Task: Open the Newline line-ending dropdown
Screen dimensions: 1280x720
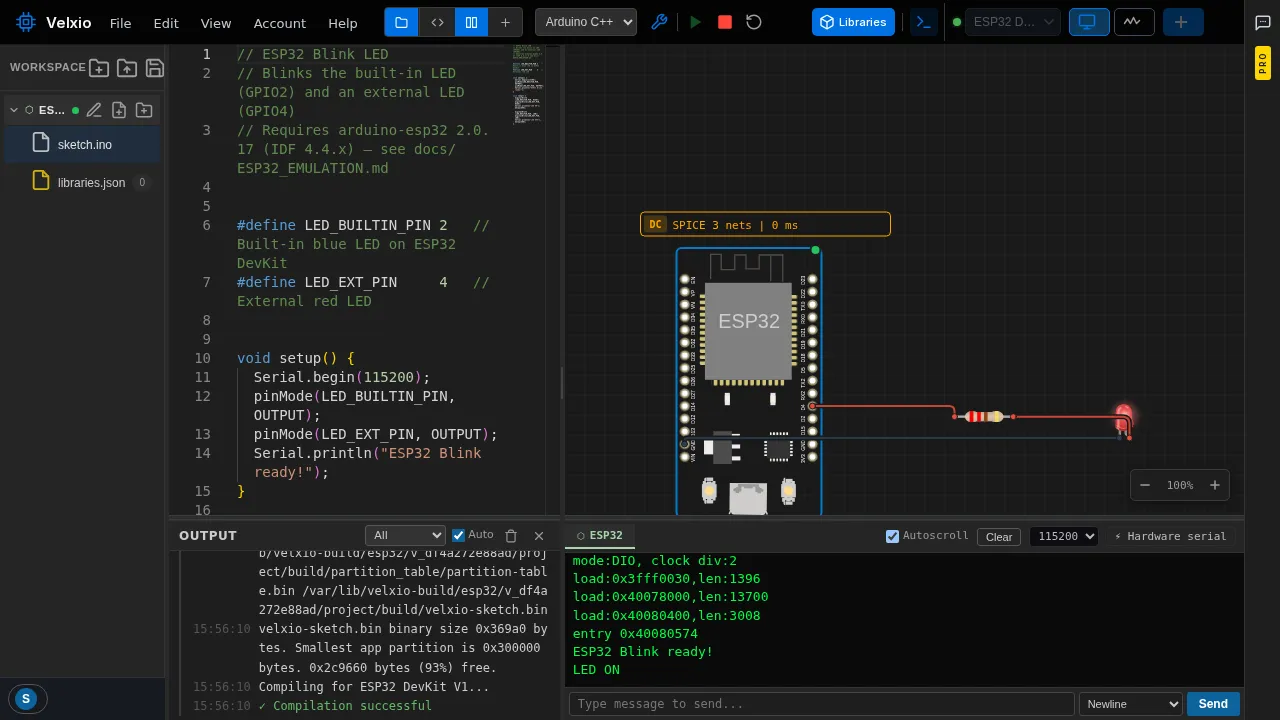Action: 1131,704
